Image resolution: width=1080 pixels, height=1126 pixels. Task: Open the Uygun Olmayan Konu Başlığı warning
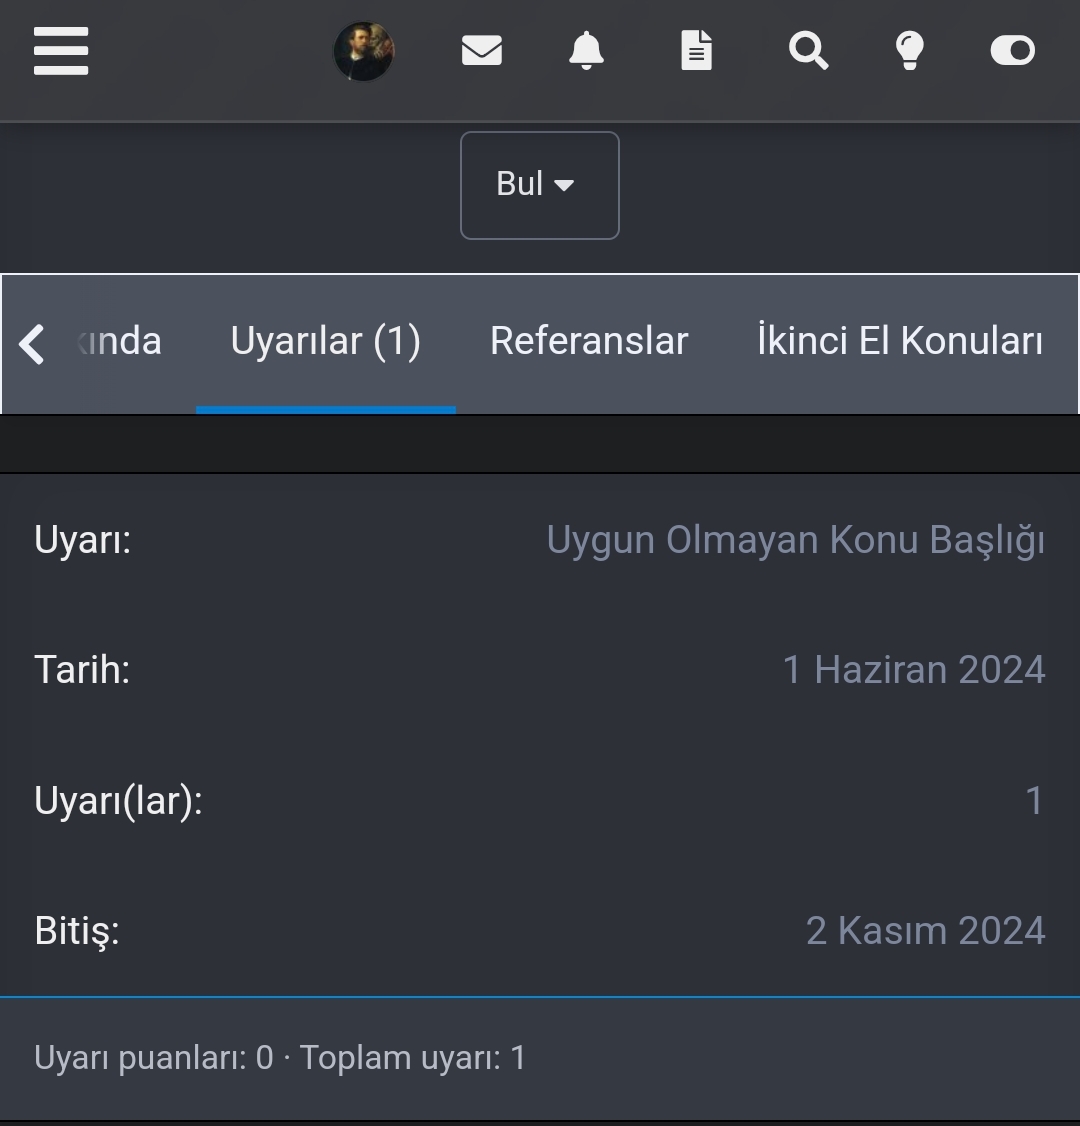(795, 540)
